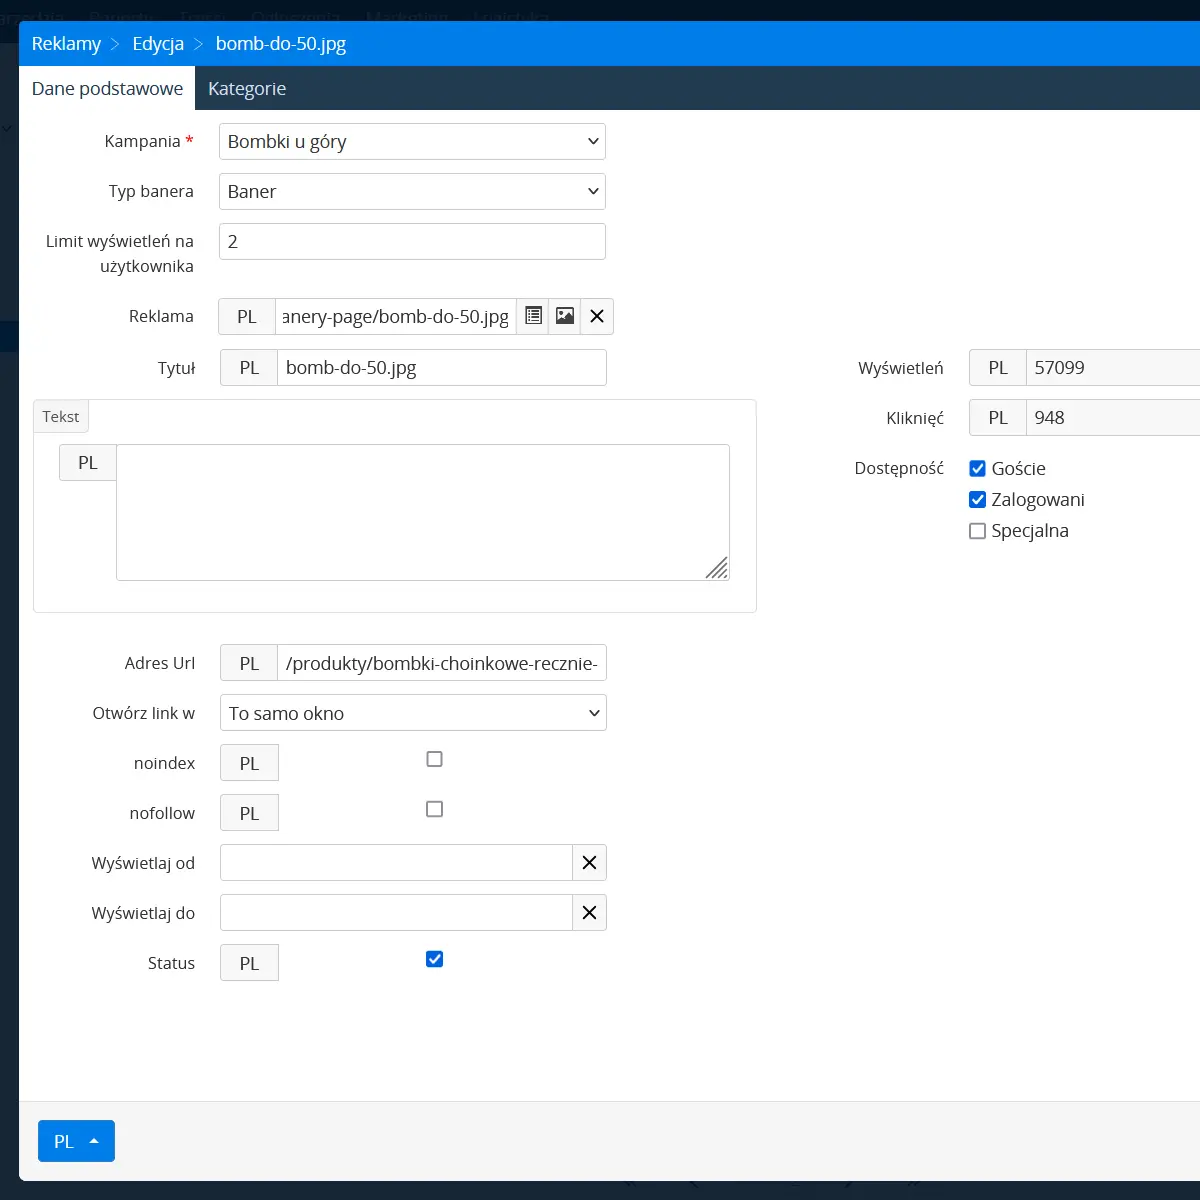Screen dimensions: 1200x1200
Task: Focus the Tytuł input field
Action: point(442,367)
